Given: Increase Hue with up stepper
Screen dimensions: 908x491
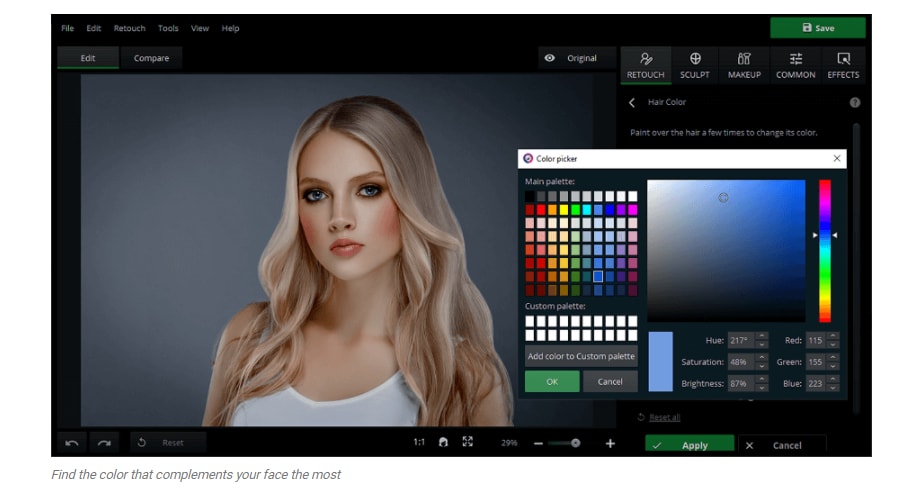Looking at the screenshot, I should click(762, 336).
